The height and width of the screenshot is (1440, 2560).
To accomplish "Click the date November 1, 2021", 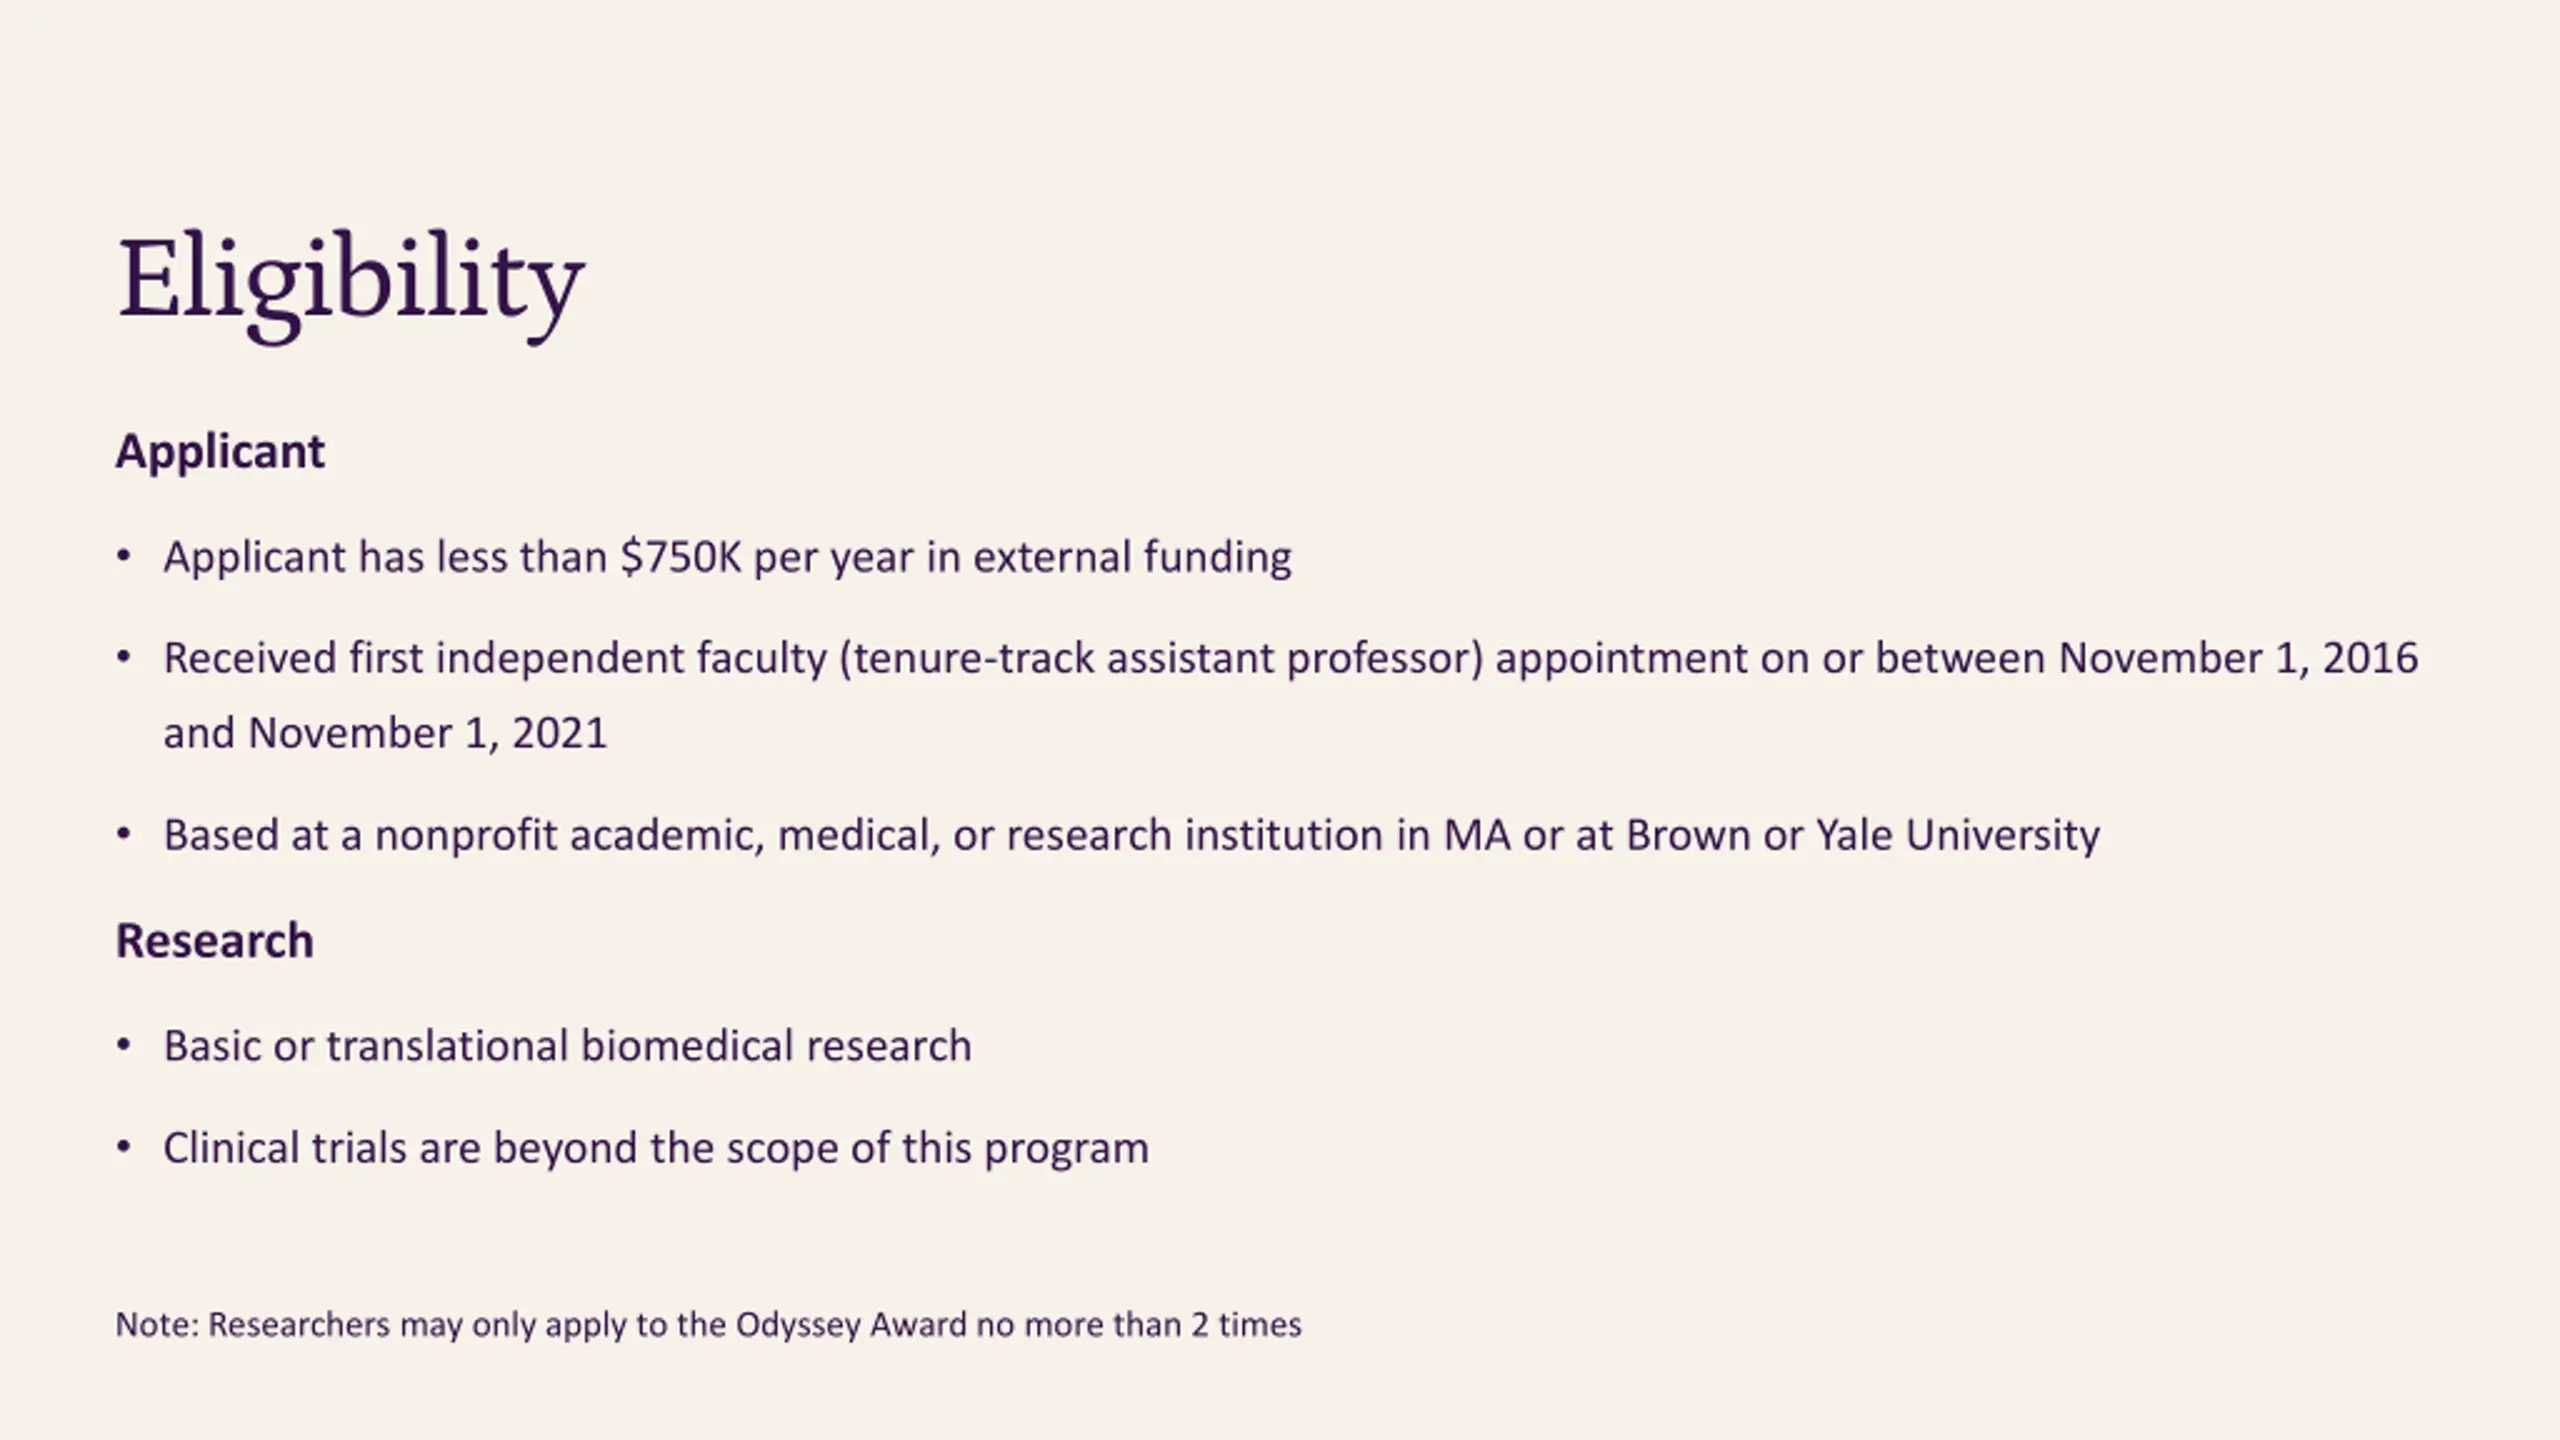I will click(x=427, y=734).
